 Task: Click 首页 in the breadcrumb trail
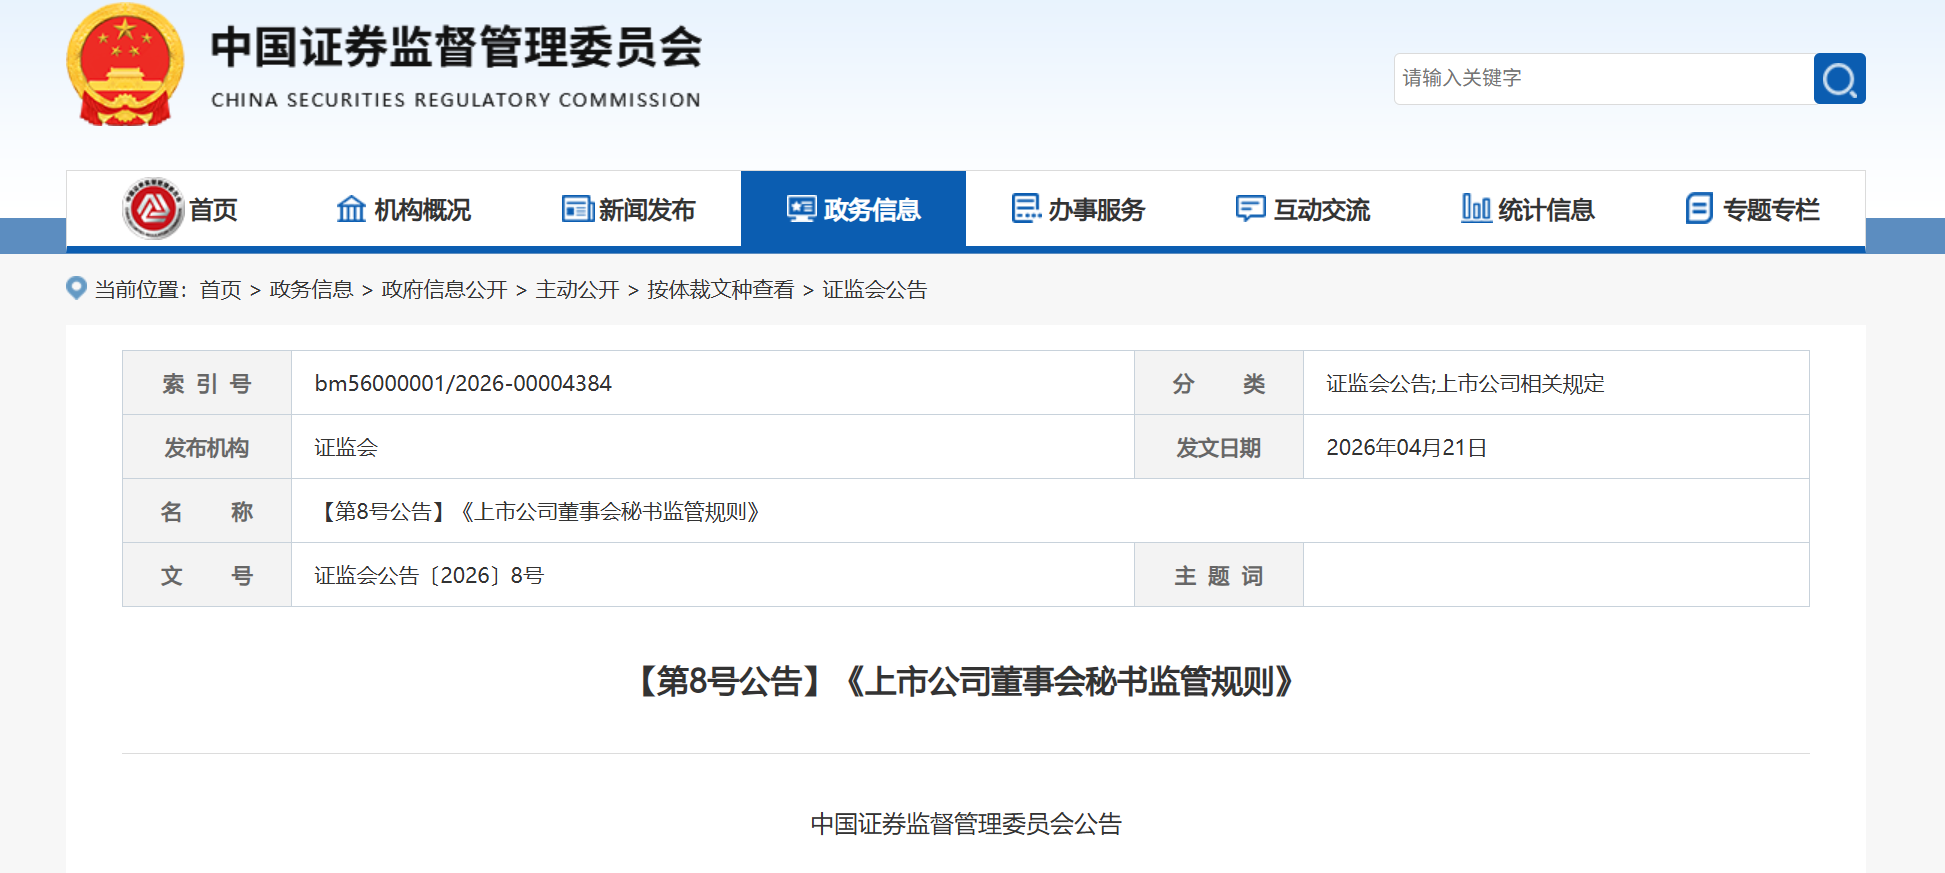(x=221, y=290)
